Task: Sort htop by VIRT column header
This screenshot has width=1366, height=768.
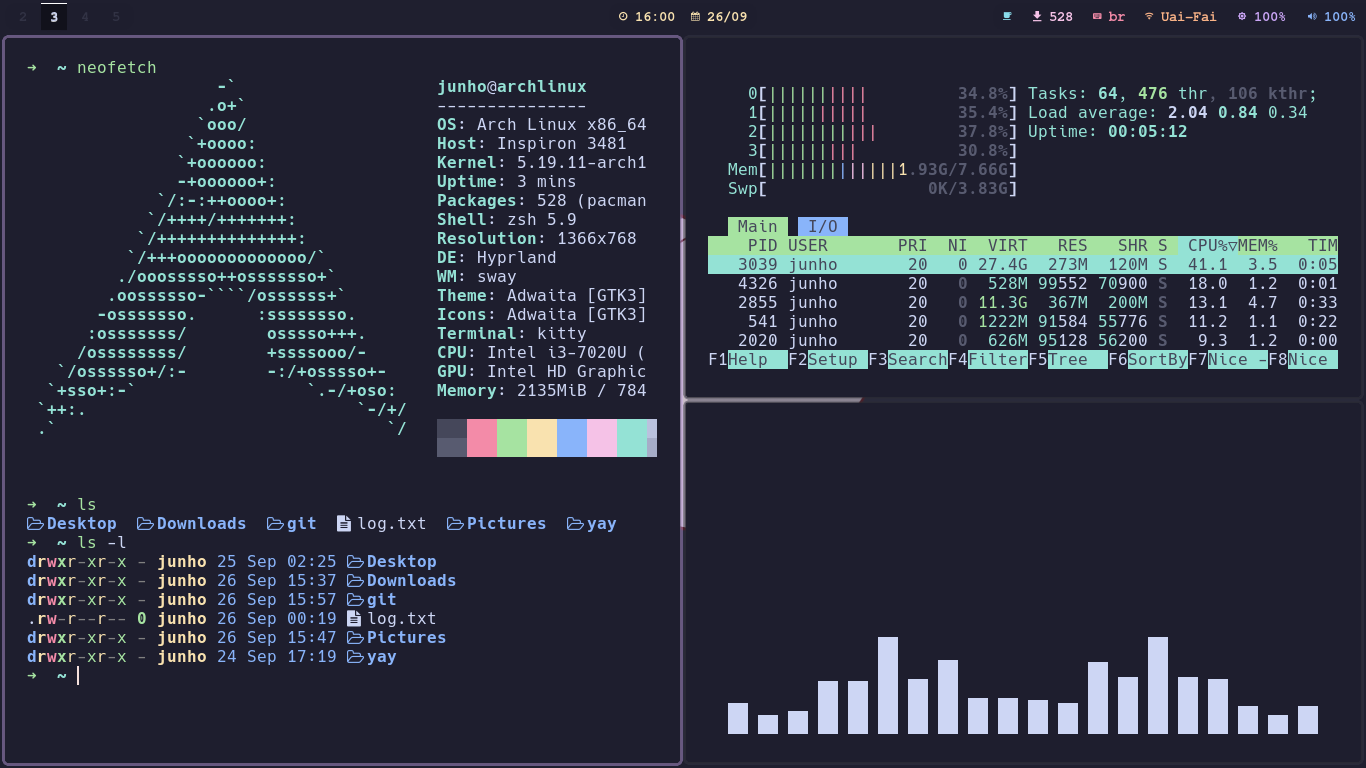Action: (x=1008, y=245)
